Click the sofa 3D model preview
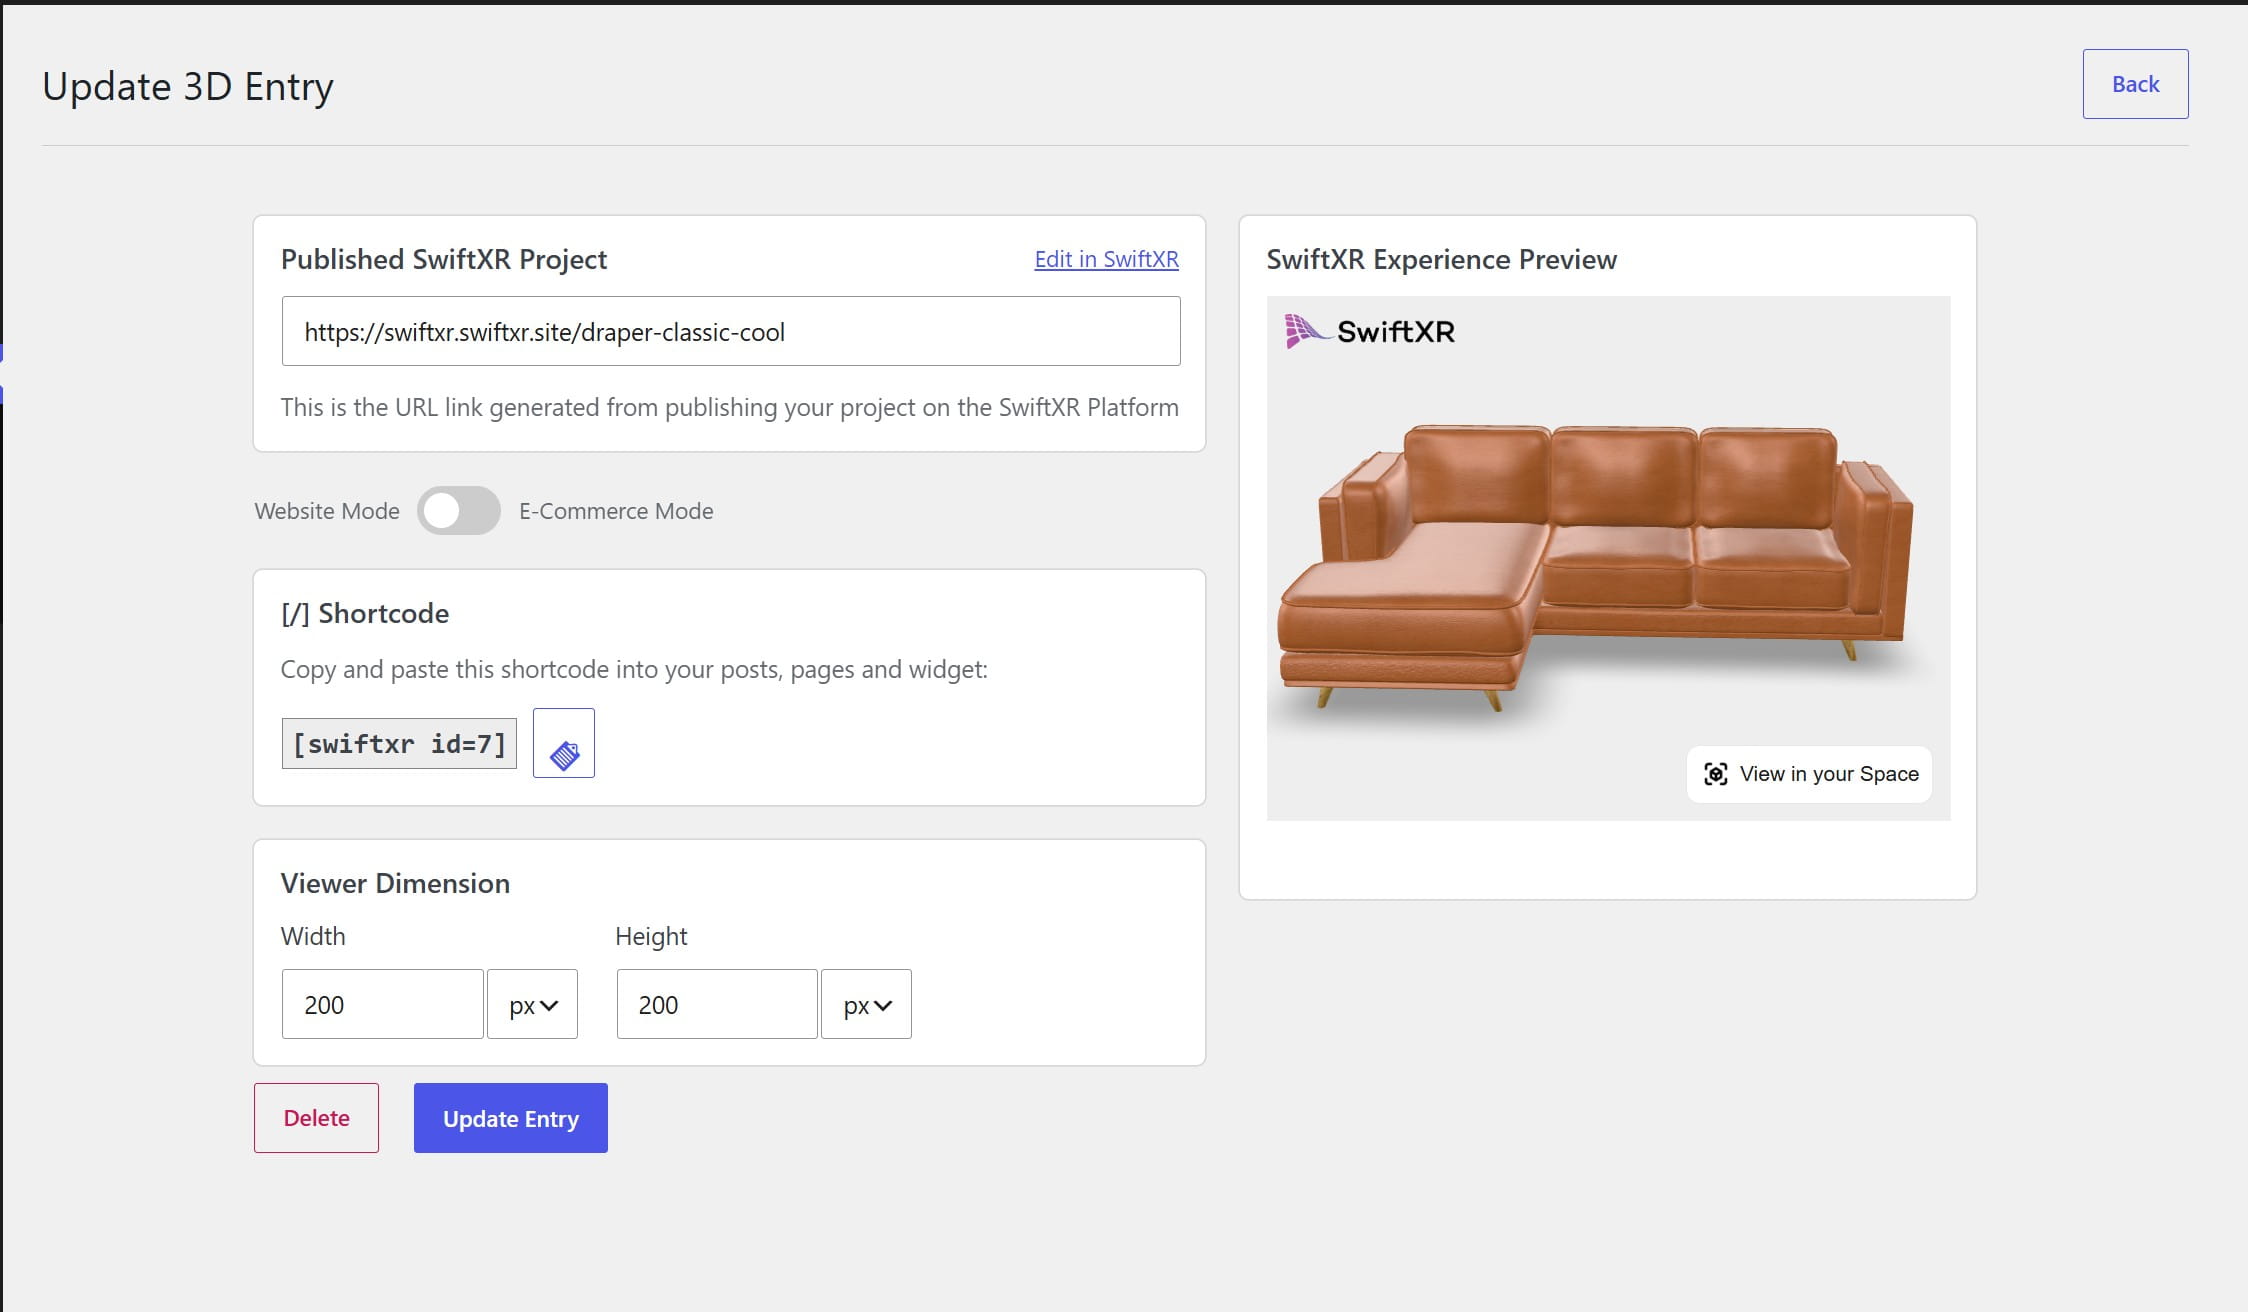2248x1312 pixels. [x=1596, y=566]
